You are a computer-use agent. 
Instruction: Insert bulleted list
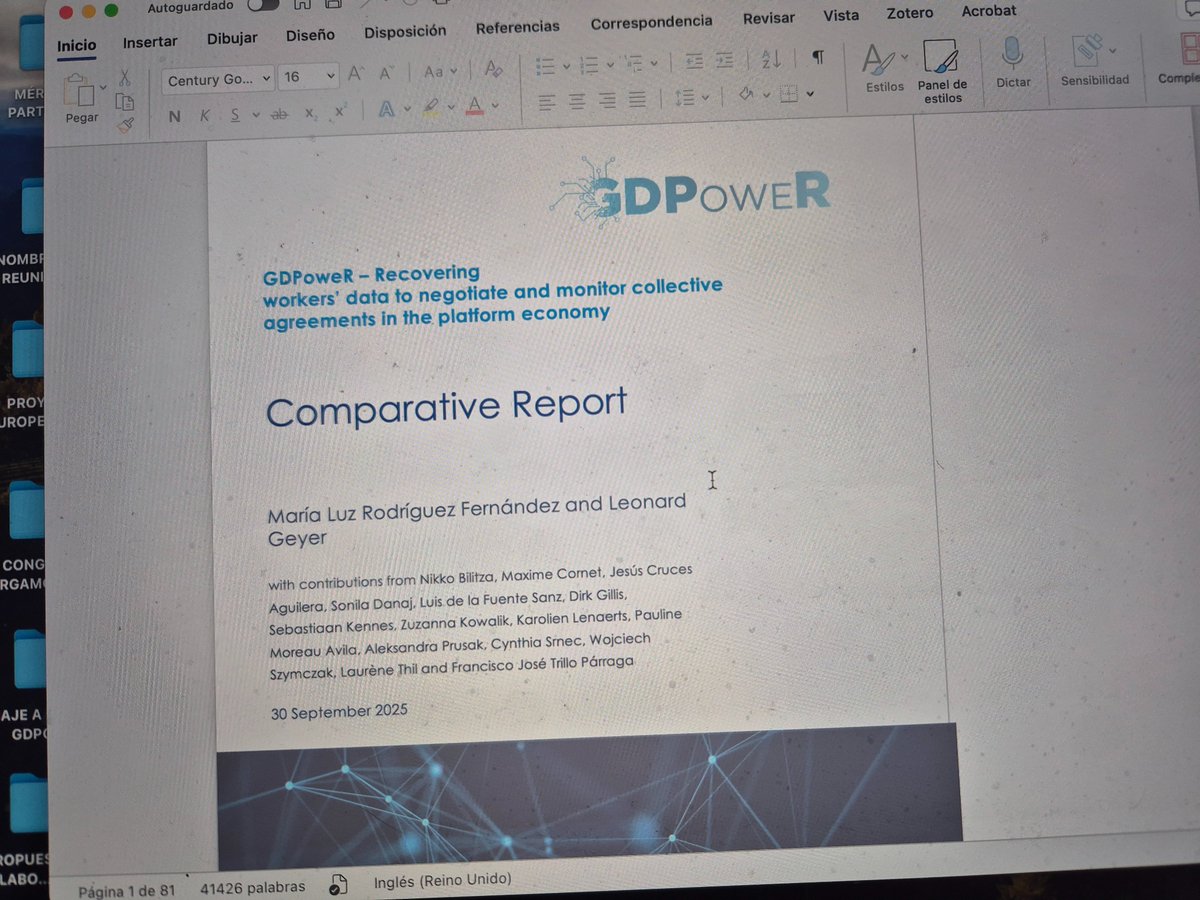[x=545, y=66]
